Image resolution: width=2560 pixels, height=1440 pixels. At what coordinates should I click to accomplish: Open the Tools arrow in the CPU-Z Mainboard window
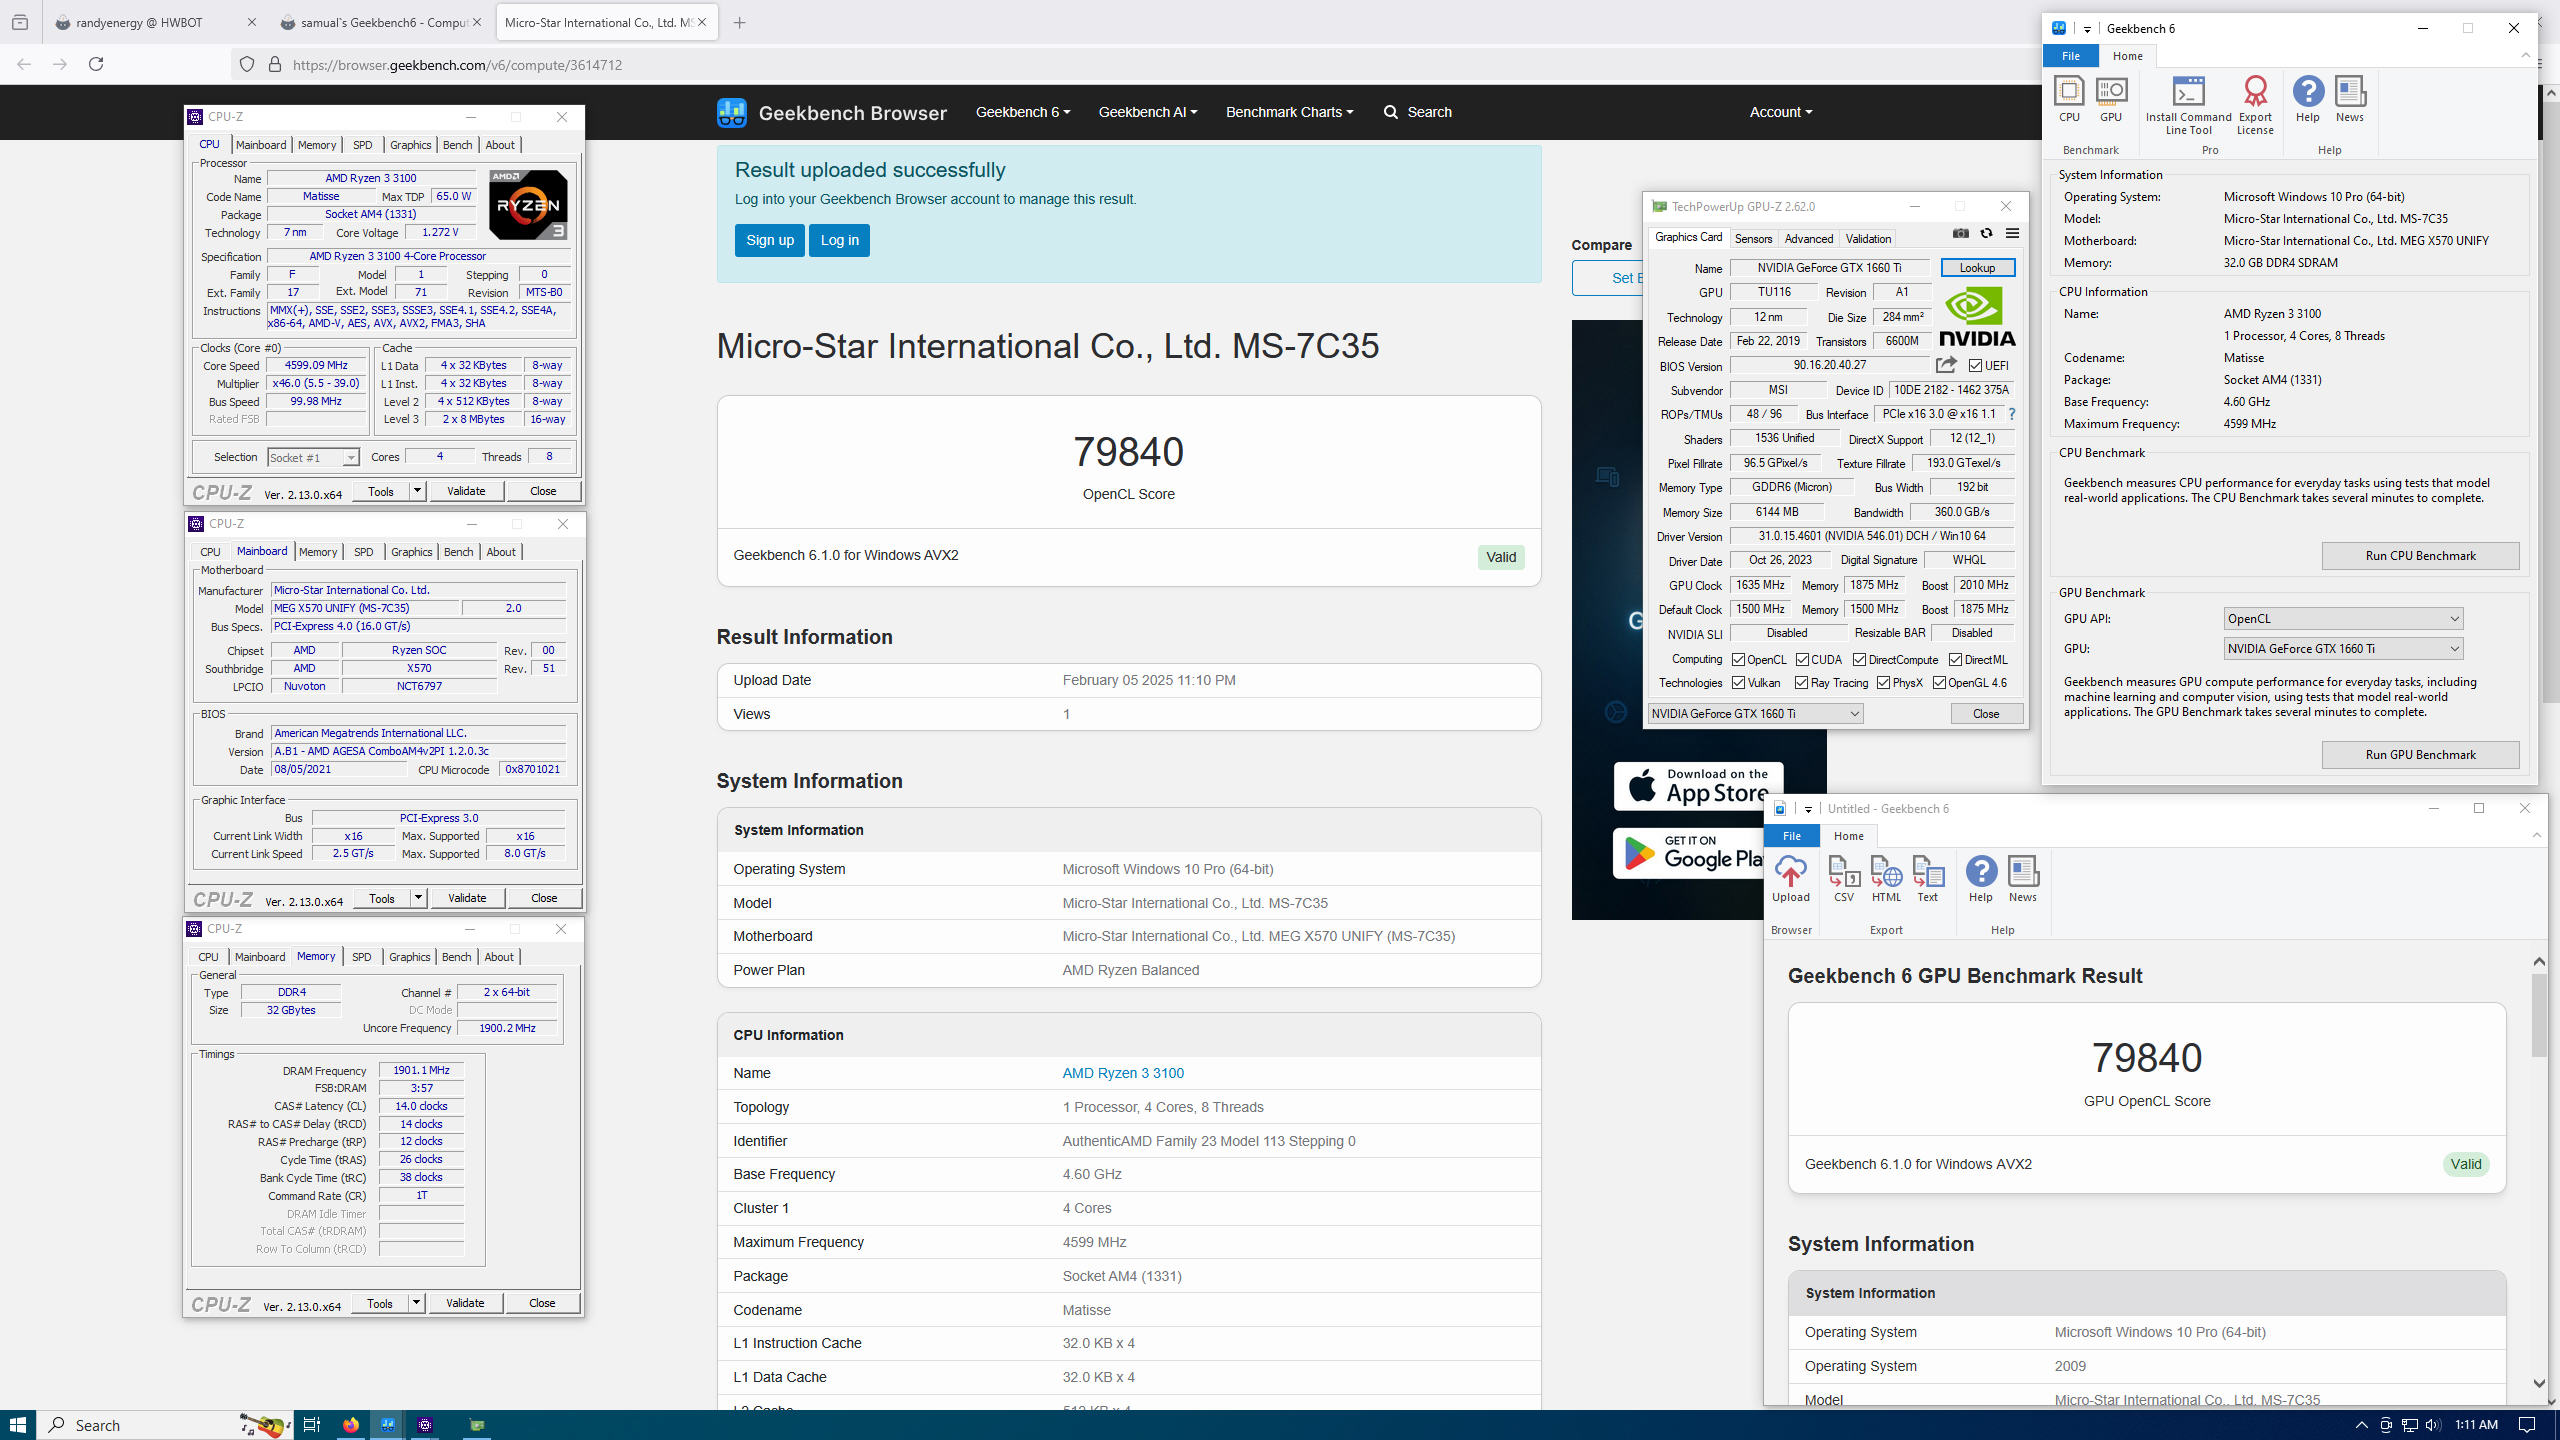pos(419,898)
